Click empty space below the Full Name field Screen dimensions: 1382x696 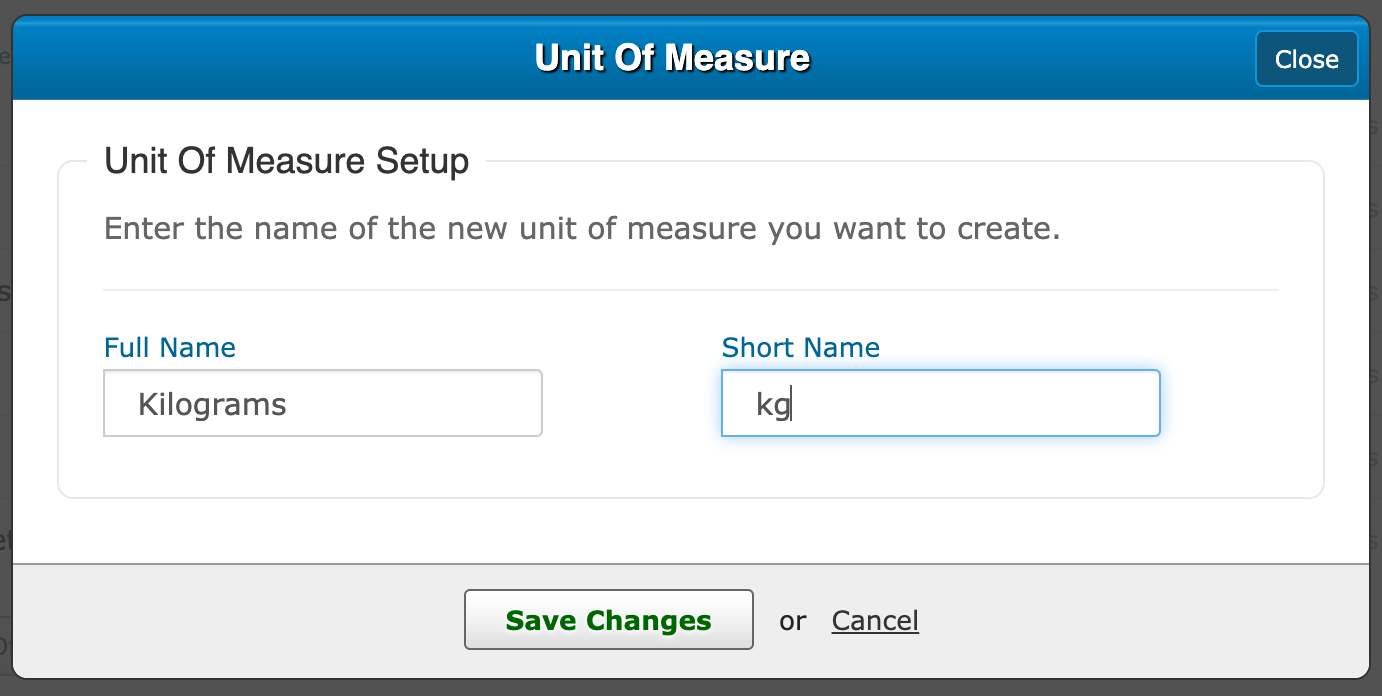(x=322, y=466)
